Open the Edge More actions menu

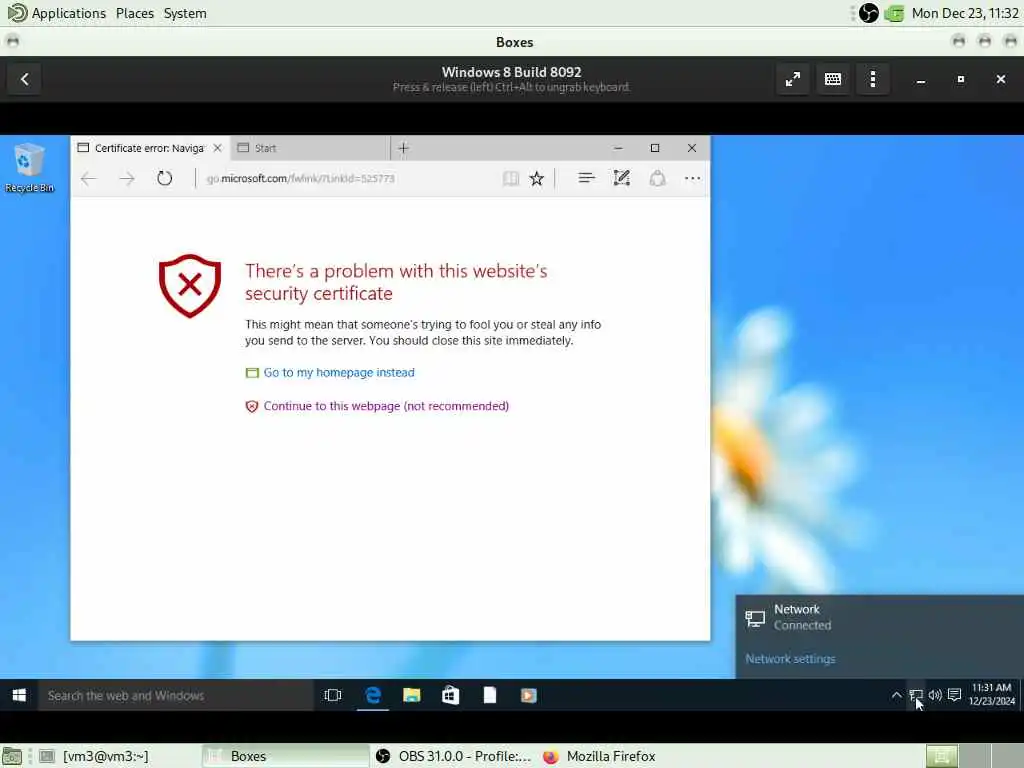[692, 178]
